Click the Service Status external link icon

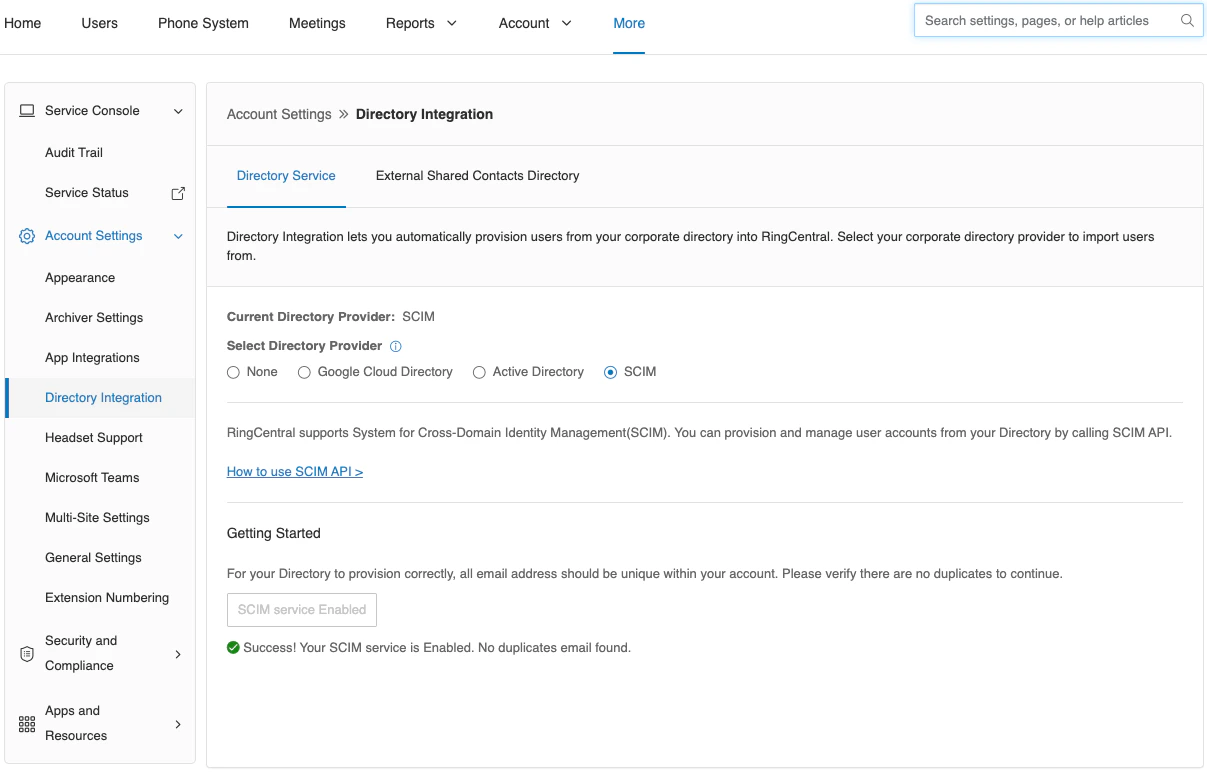click(x=178, y=193)
